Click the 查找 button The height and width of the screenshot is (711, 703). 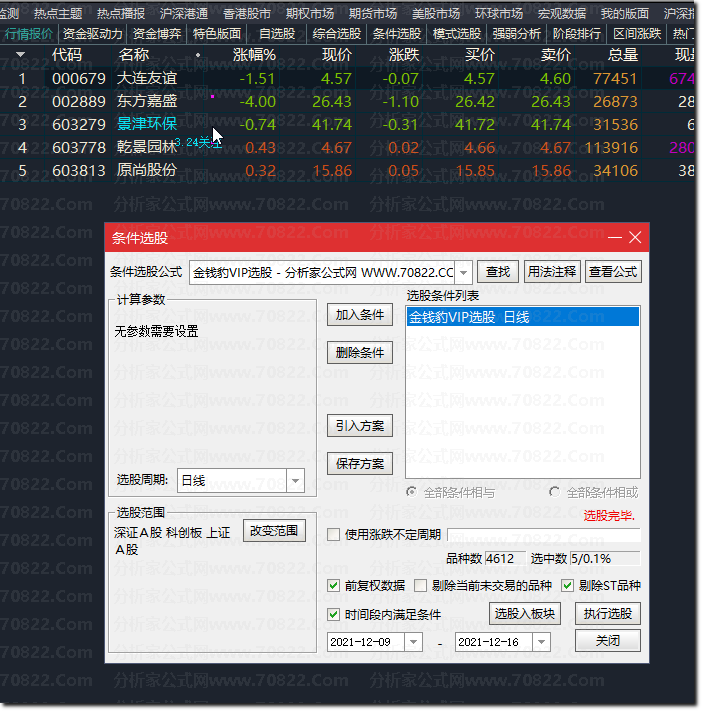click(498, 272)
